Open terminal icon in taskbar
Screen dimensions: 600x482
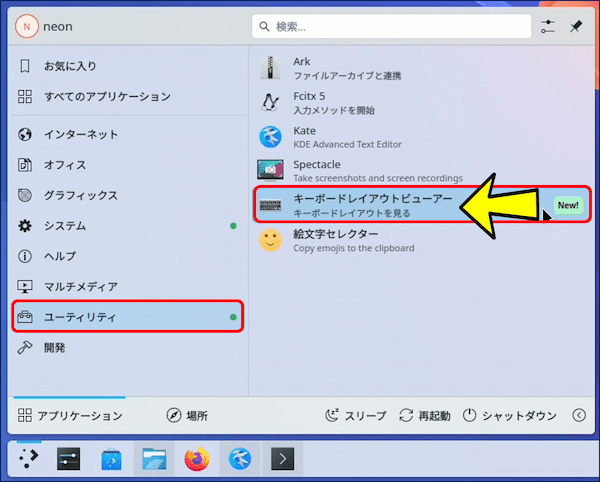284,459
